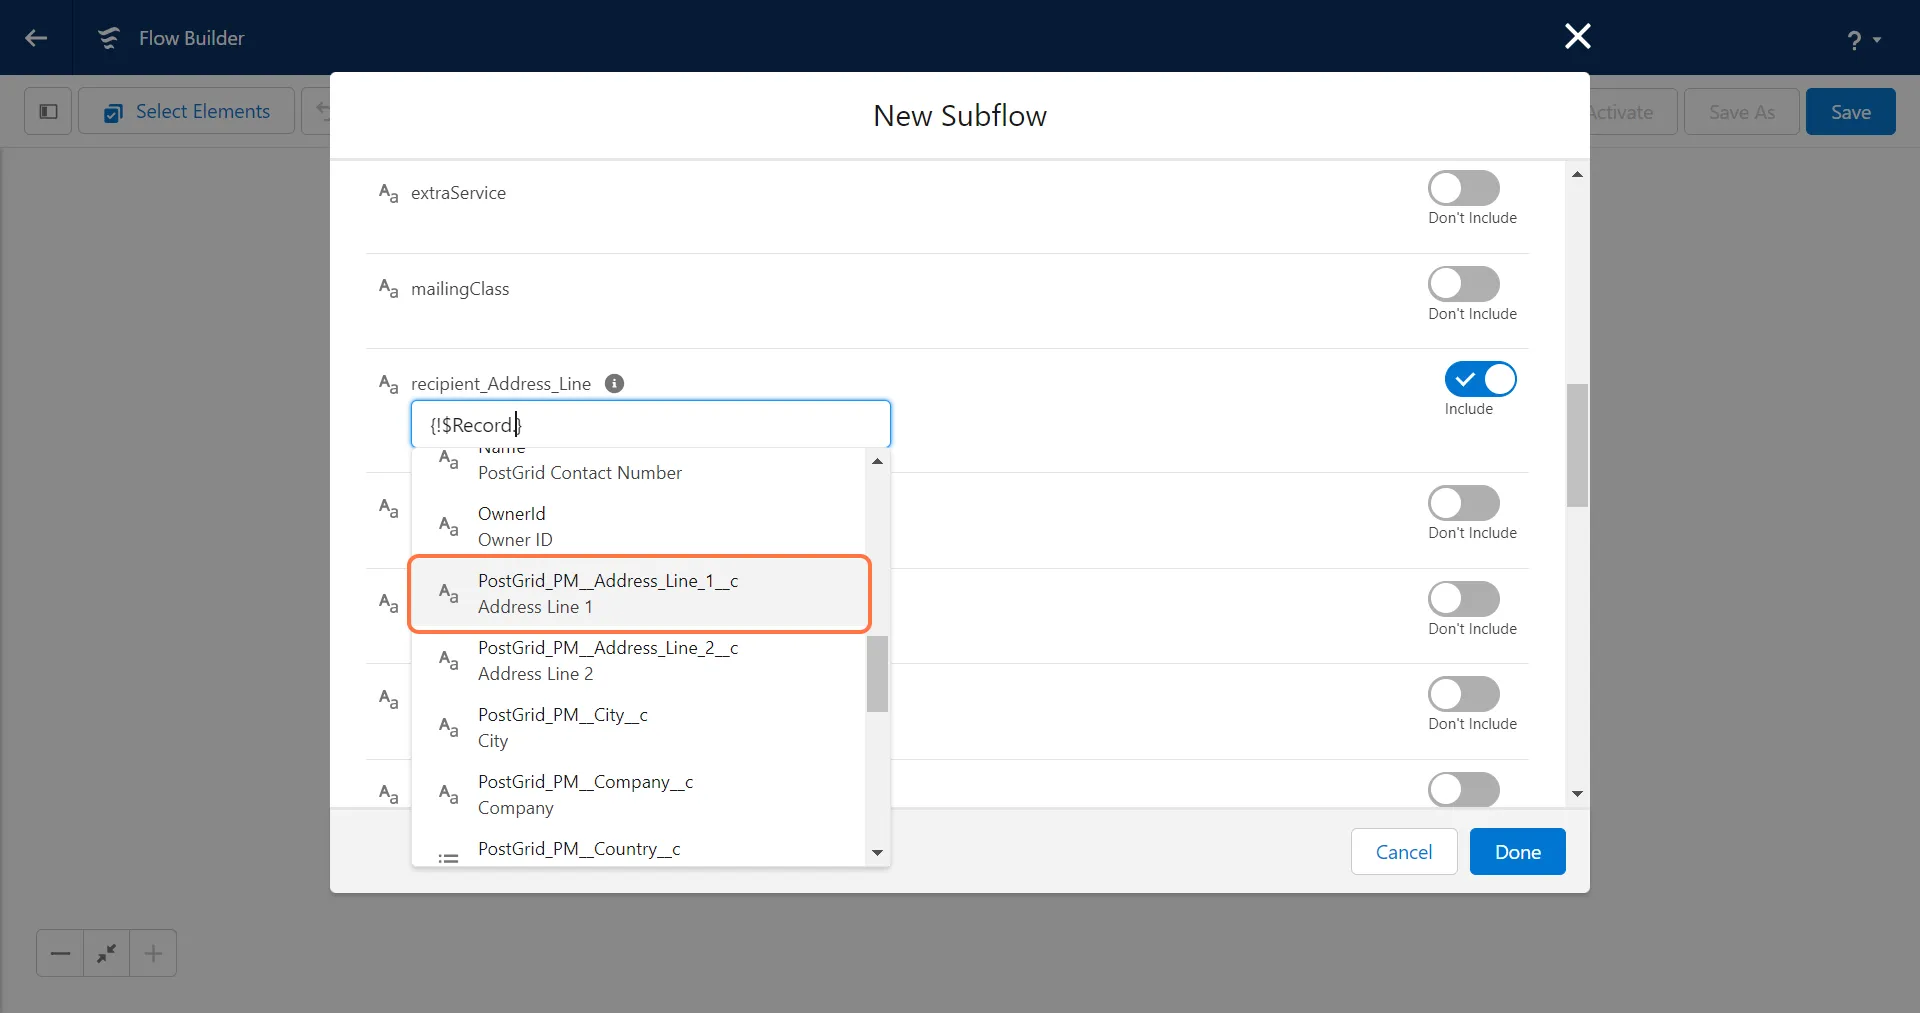Click the back arrow in Flow Builder header
This screenshot has width=1920, height=1013.
pos(36,38)
